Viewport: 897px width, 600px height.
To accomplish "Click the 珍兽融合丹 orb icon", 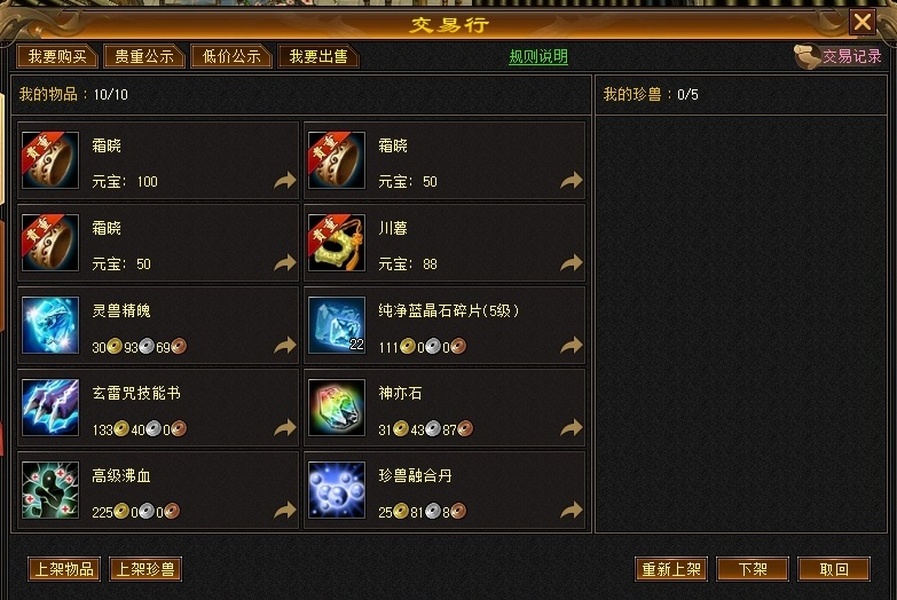I will (x=336, y=490).
